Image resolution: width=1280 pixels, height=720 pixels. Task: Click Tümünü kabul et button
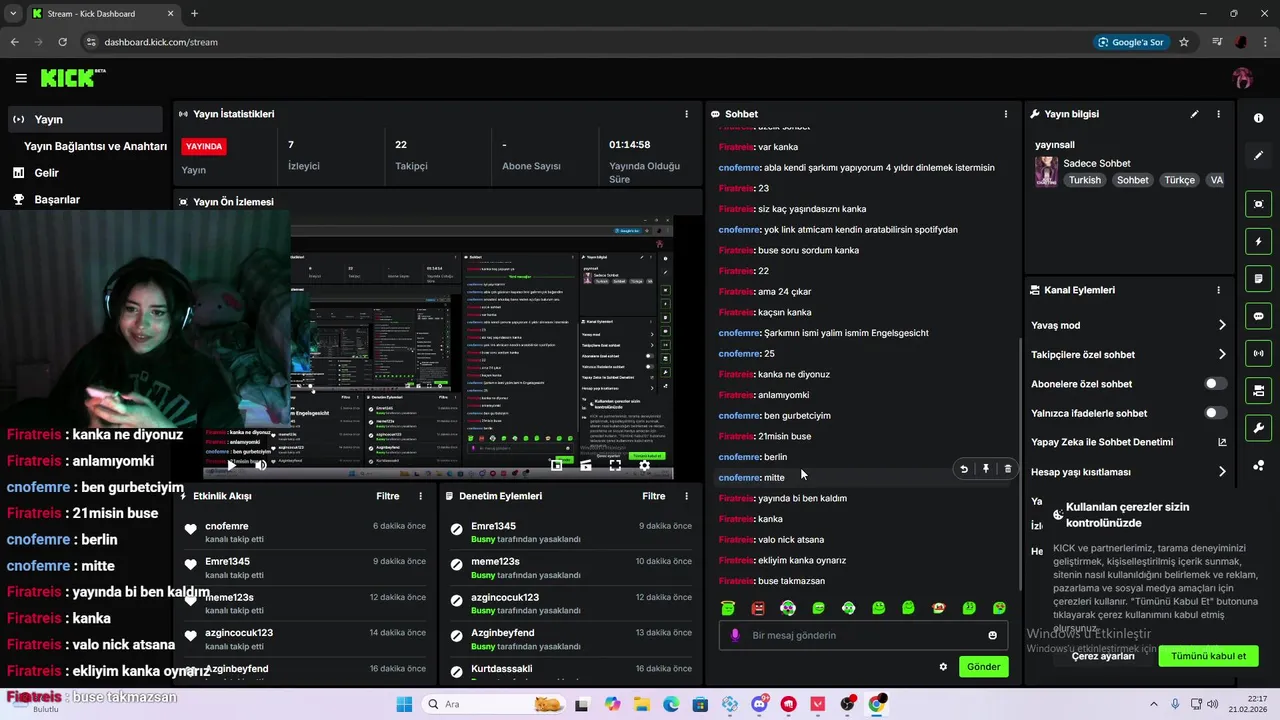coord(1208,656)
